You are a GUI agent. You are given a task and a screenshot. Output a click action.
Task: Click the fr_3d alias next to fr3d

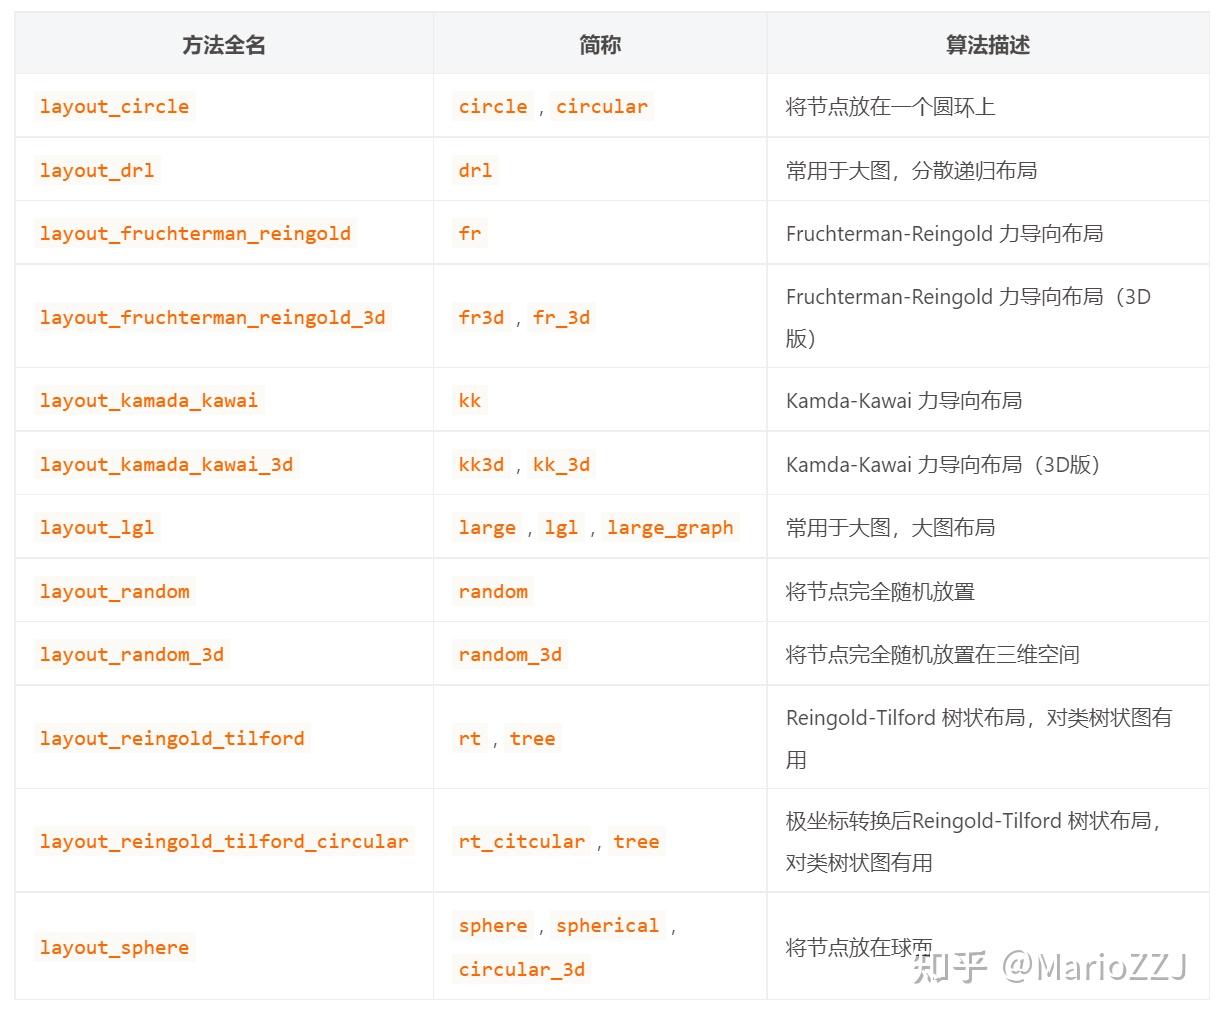coord(562,317)
